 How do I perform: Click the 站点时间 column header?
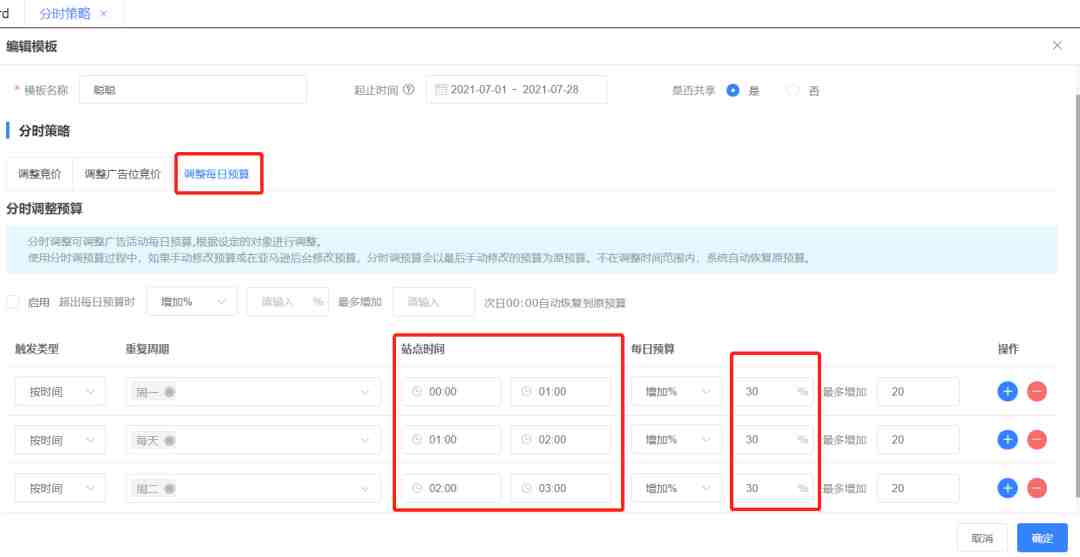click(423, 349)
